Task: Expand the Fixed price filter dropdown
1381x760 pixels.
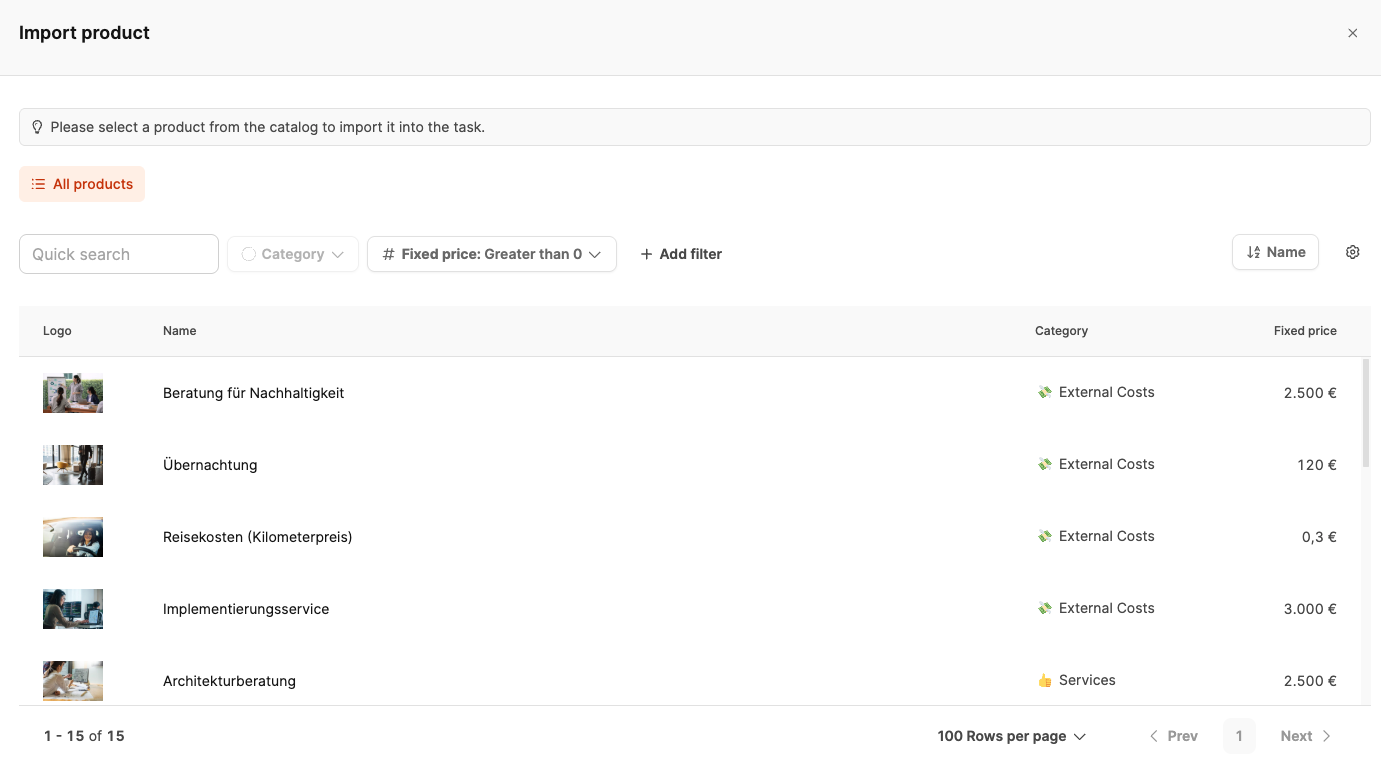Action: 491,254
